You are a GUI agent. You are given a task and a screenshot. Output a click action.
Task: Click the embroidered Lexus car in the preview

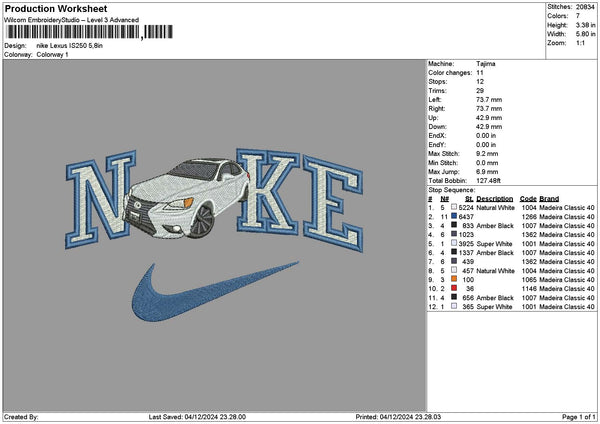click(186, 197)
